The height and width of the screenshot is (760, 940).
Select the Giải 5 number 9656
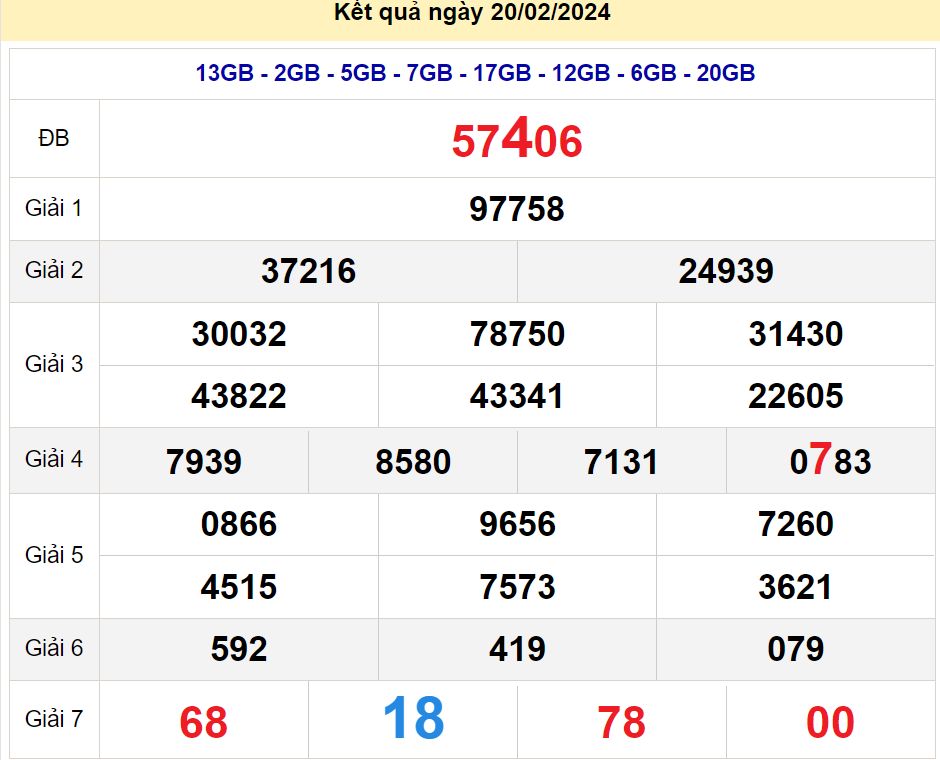tap(517, 524)
